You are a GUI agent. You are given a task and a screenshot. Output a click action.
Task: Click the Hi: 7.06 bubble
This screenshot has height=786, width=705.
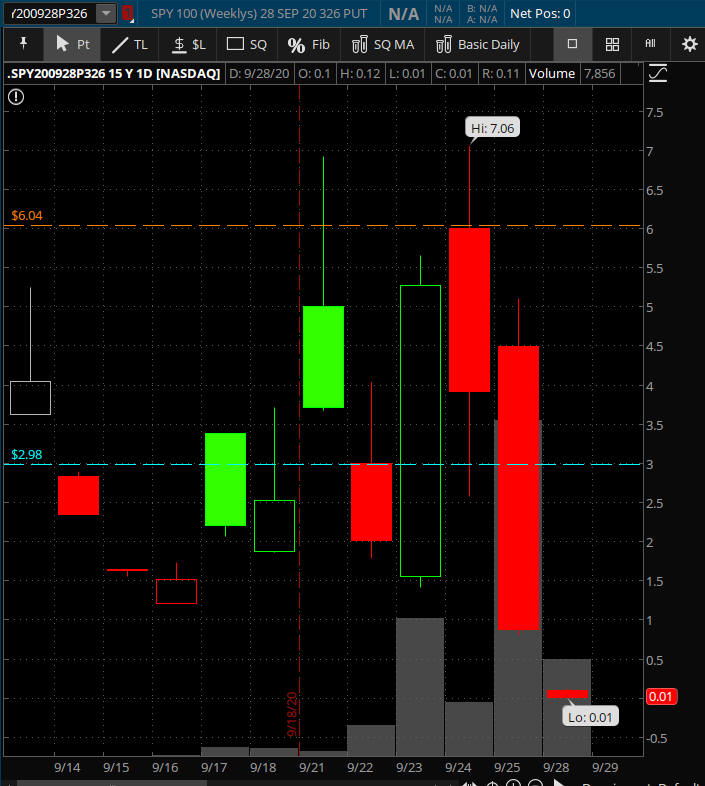click(x=492, y=128)
